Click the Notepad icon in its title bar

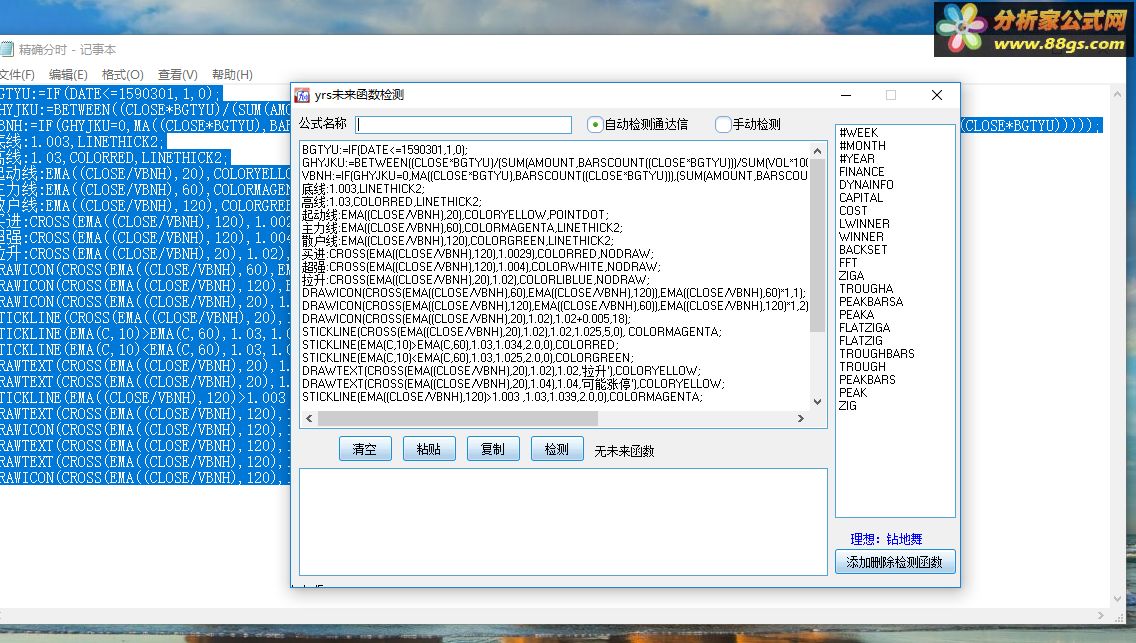coord(7,49)
